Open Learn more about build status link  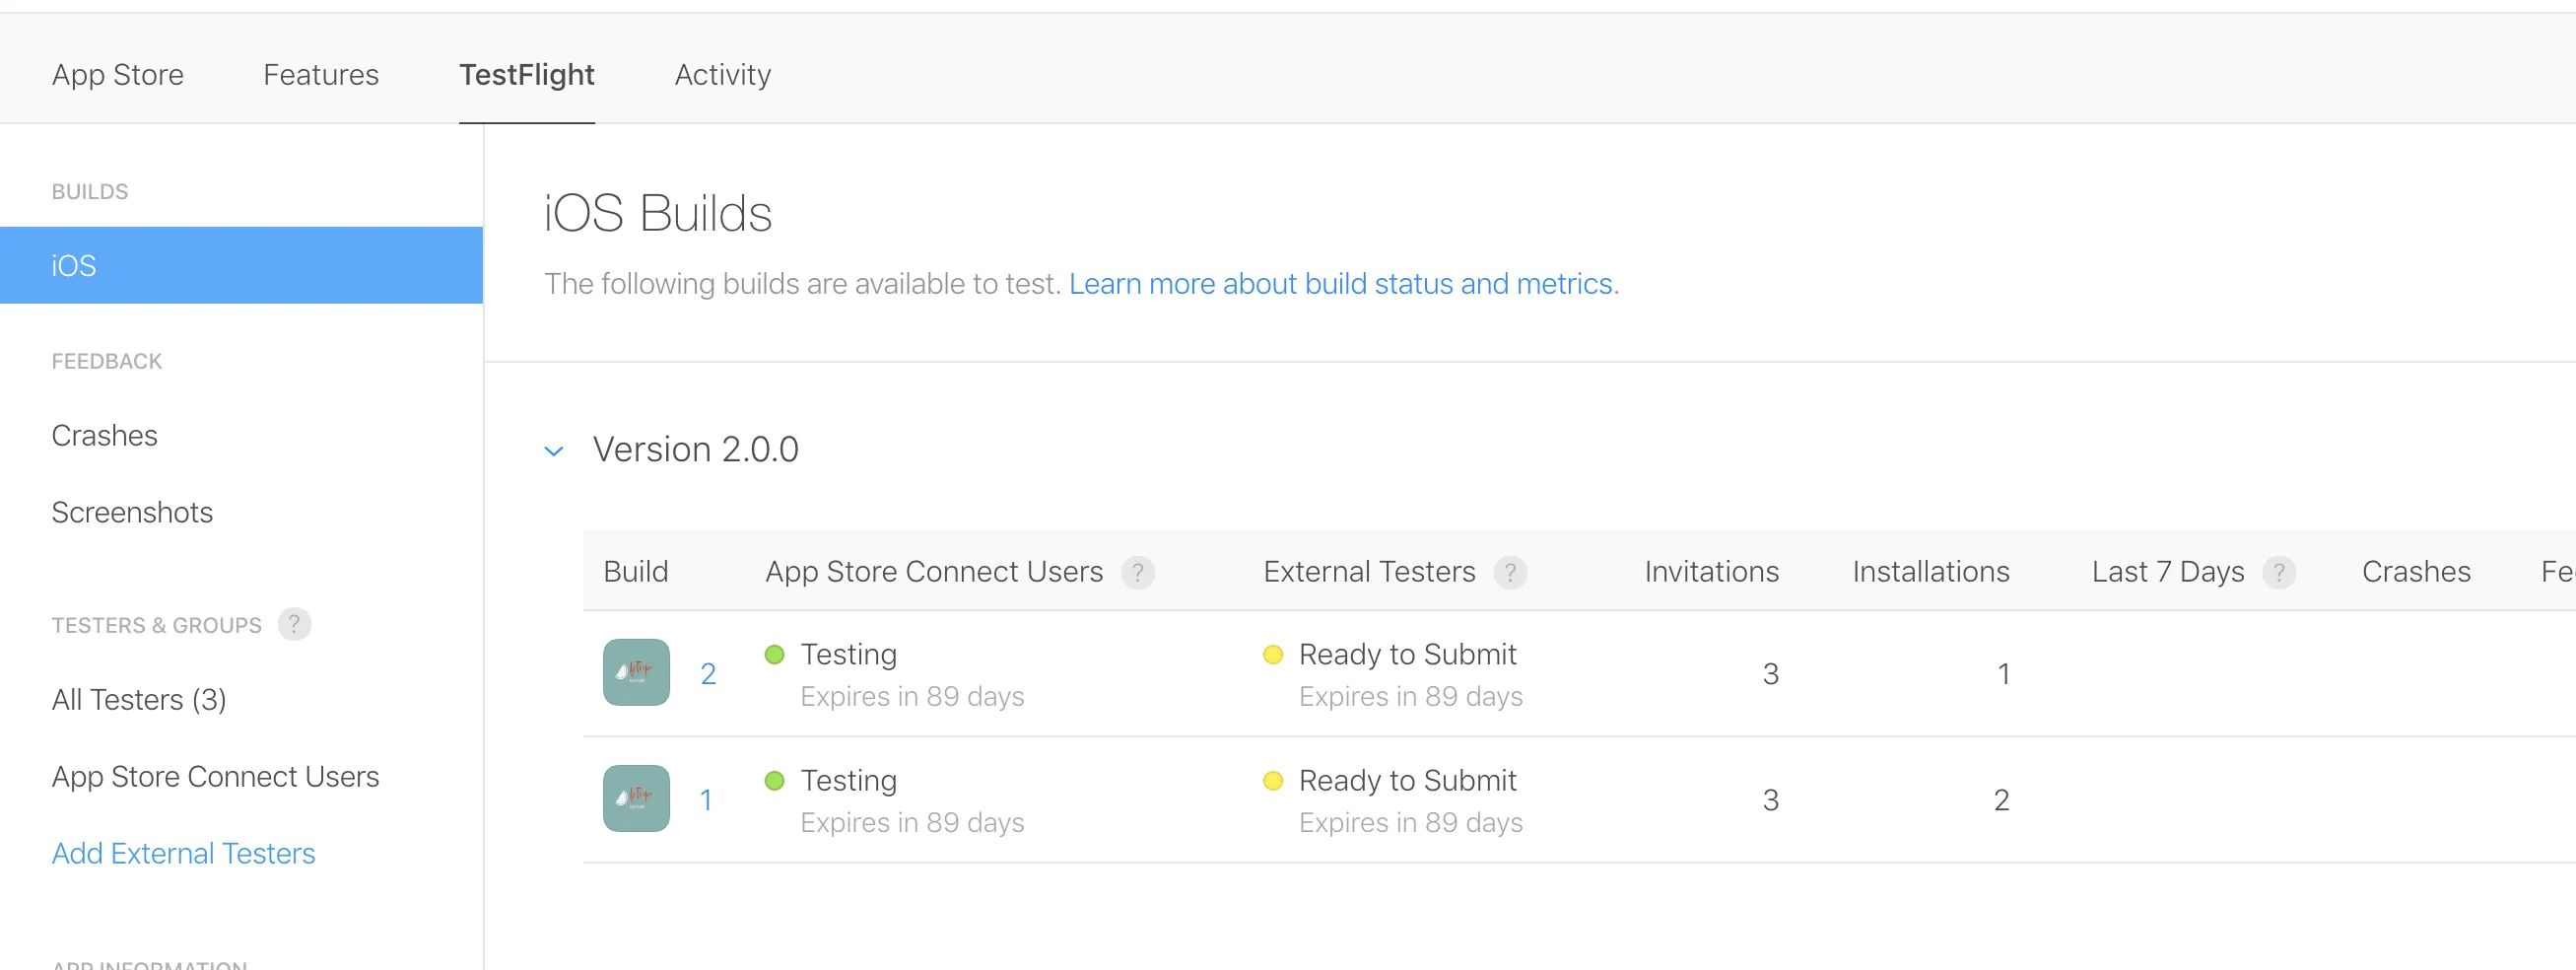[x=1342, y=284]
